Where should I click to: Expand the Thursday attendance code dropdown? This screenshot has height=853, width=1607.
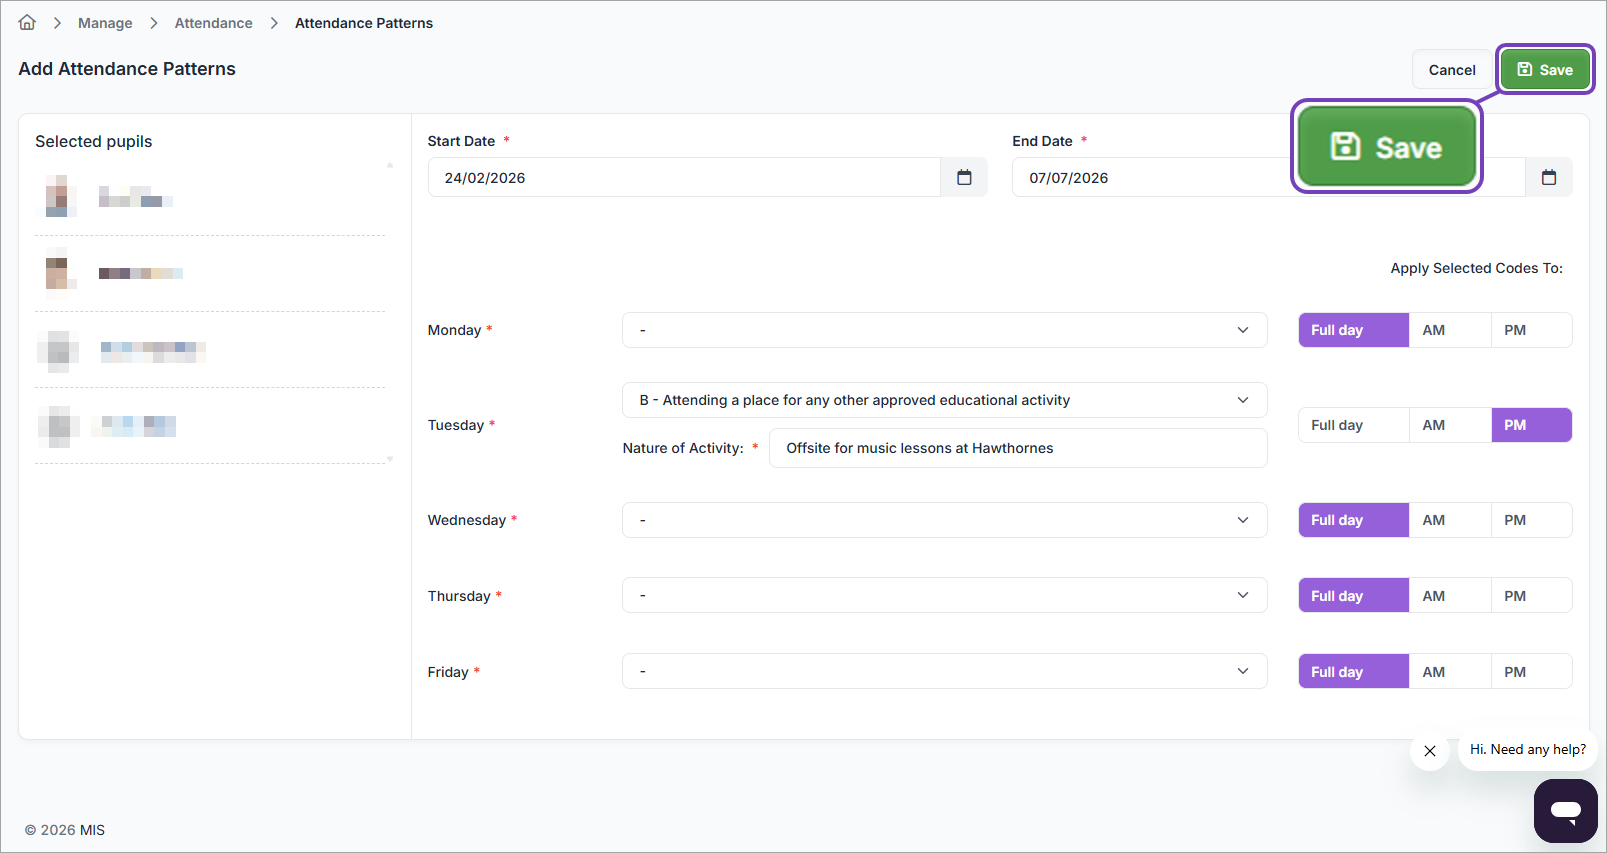pyautogui.click(x=944, y=595)
